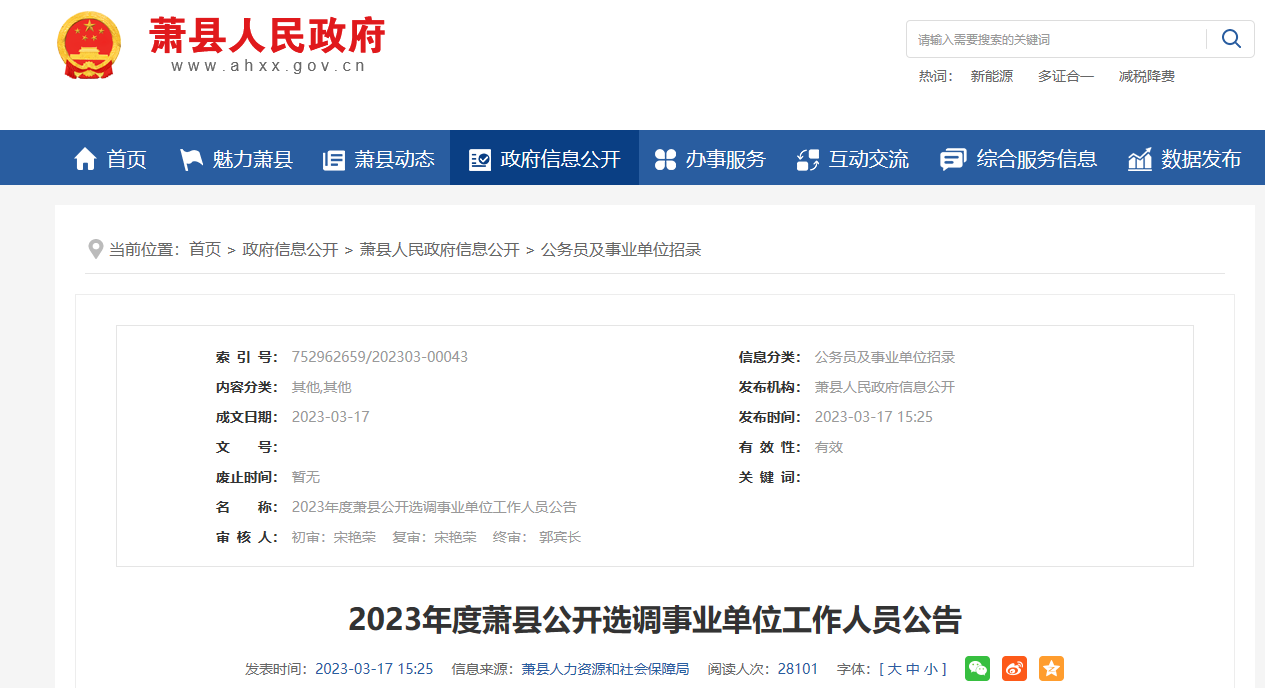
Task: Click the reading count 28101
Action: click(x=797, y=669)
